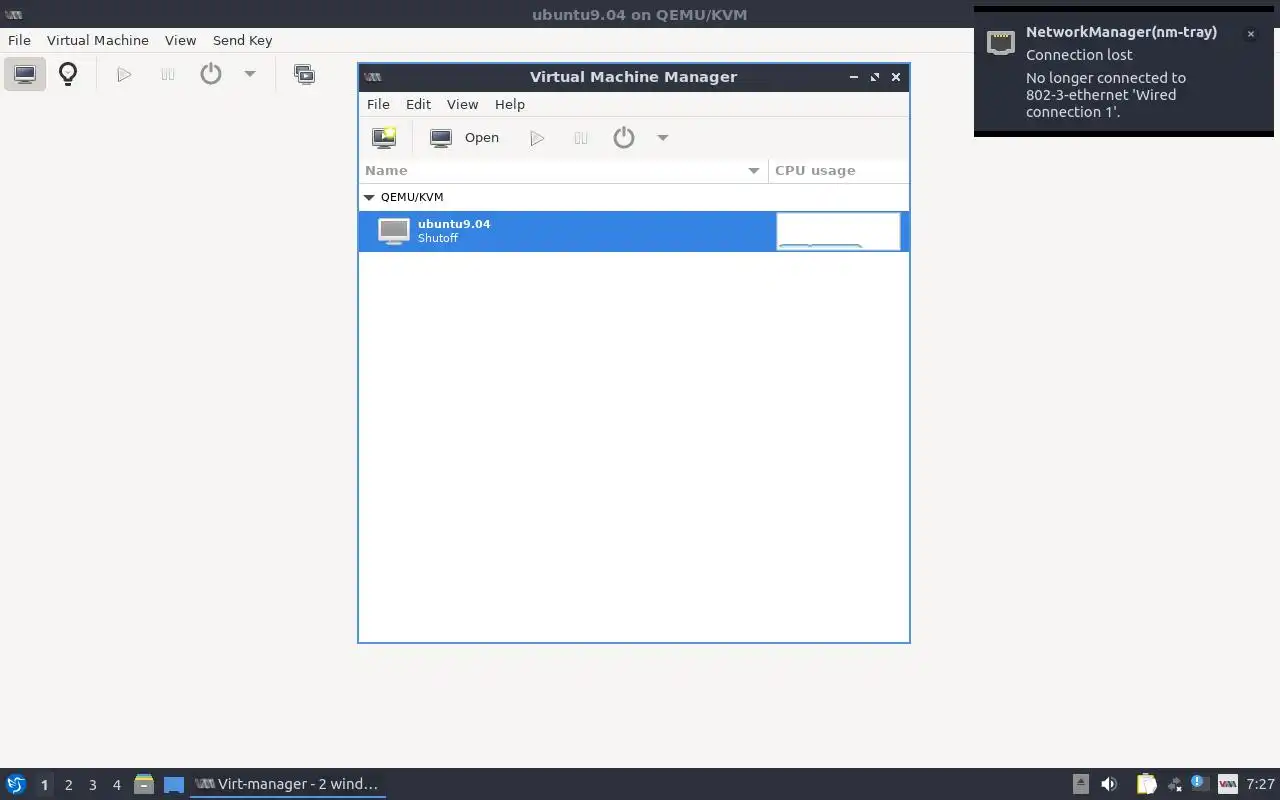Viewport: 1280px width, 800px height.
Task: Open the volume control tray icon
Action: click(x=1109, y=784)
